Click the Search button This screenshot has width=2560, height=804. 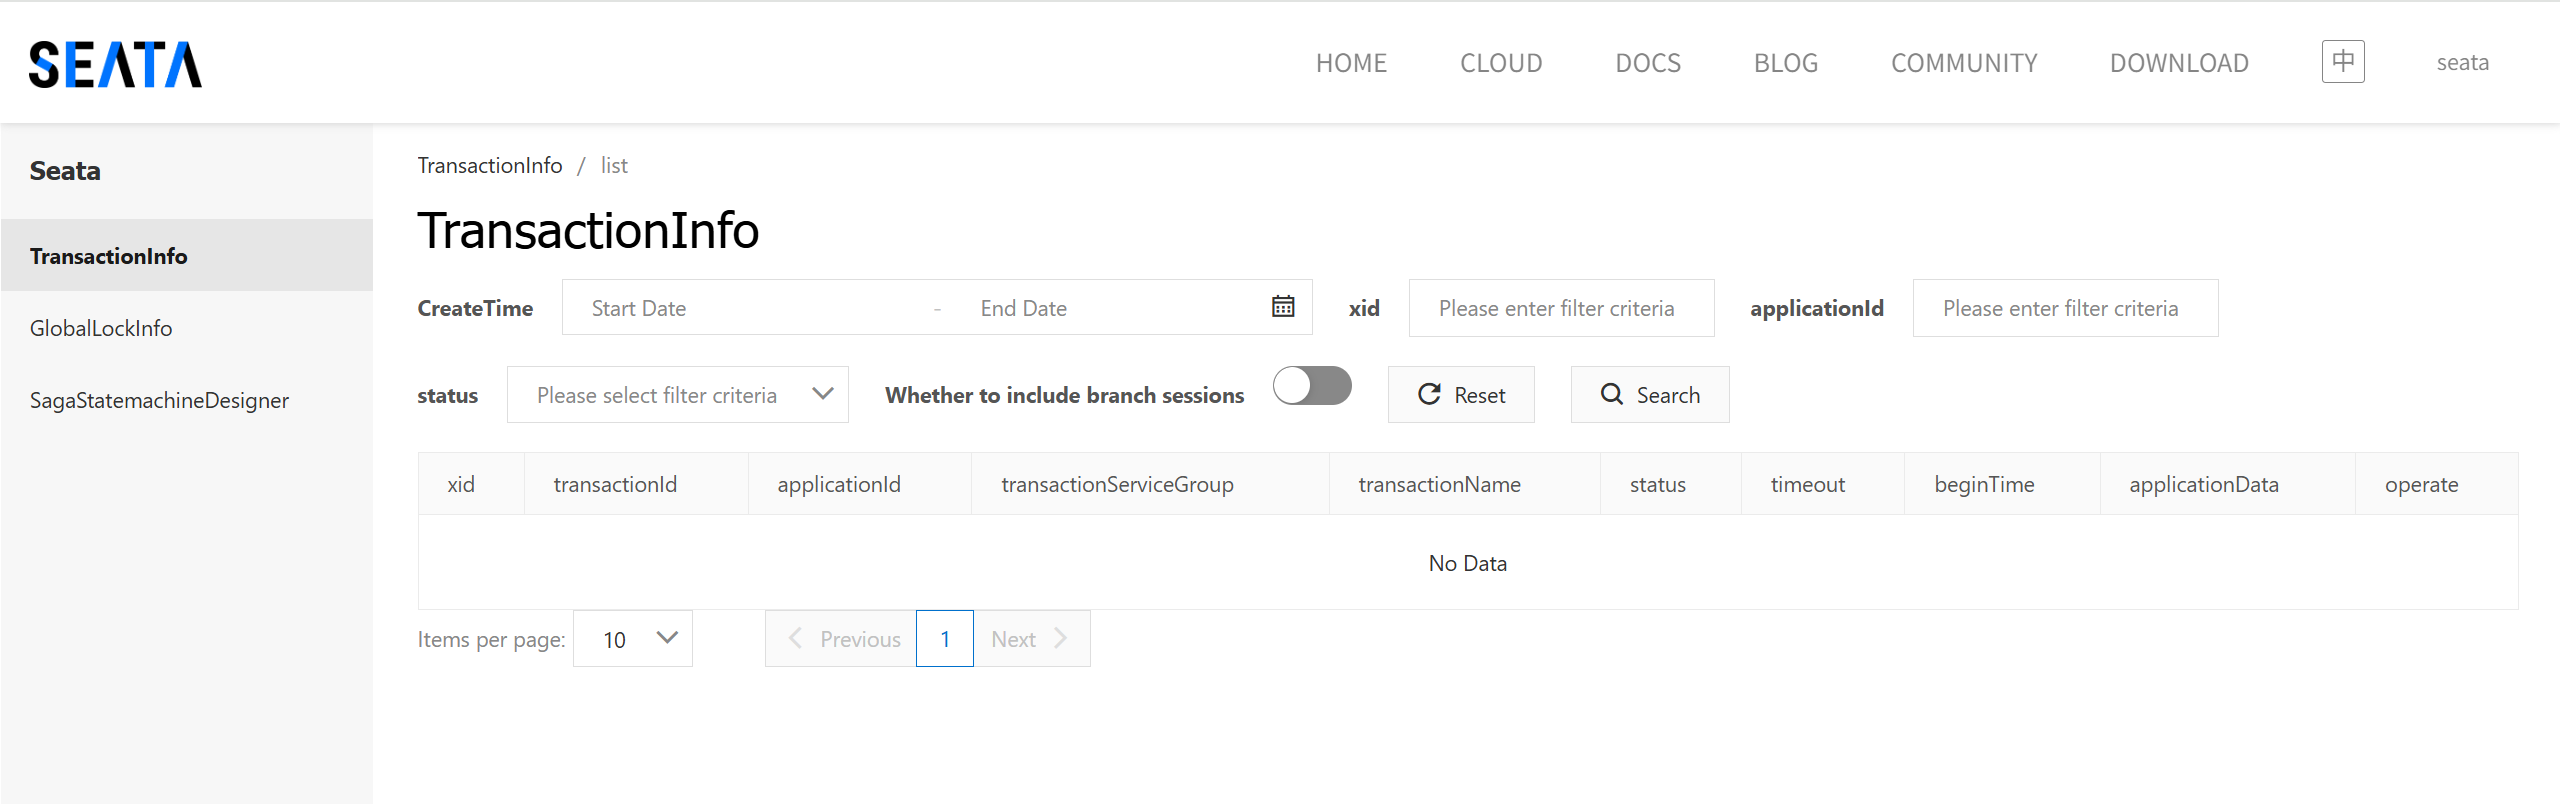[x=1650, y=395]
